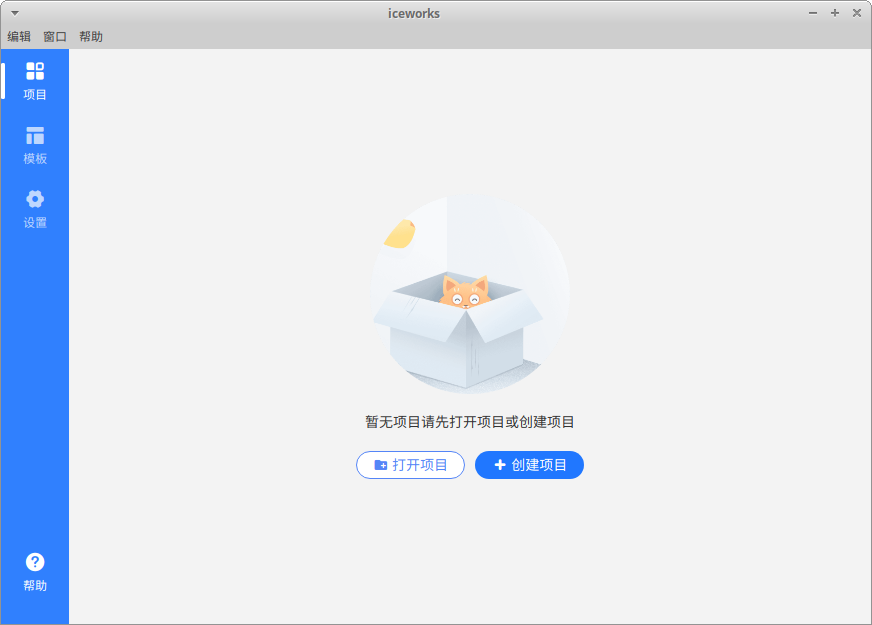Click the empty-state message text
The height and width of the screenshot is (625, 872).
(468, 421)
